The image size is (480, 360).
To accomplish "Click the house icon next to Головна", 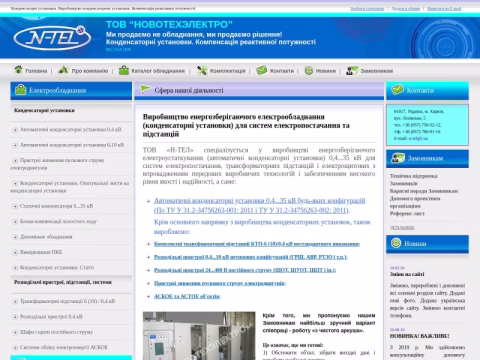I will [18, 69].
